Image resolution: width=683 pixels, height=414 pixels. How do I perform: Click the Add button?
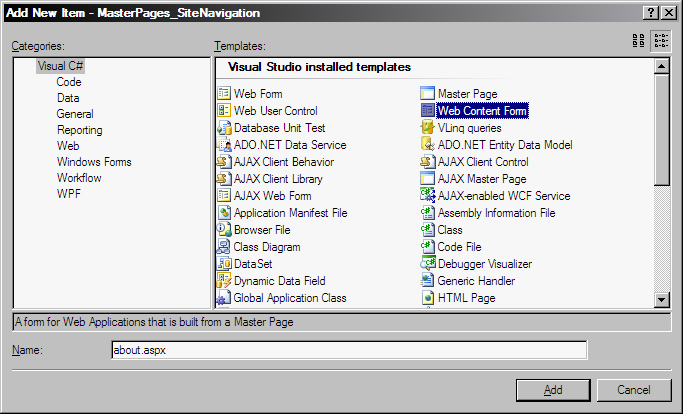coord(553,390)
